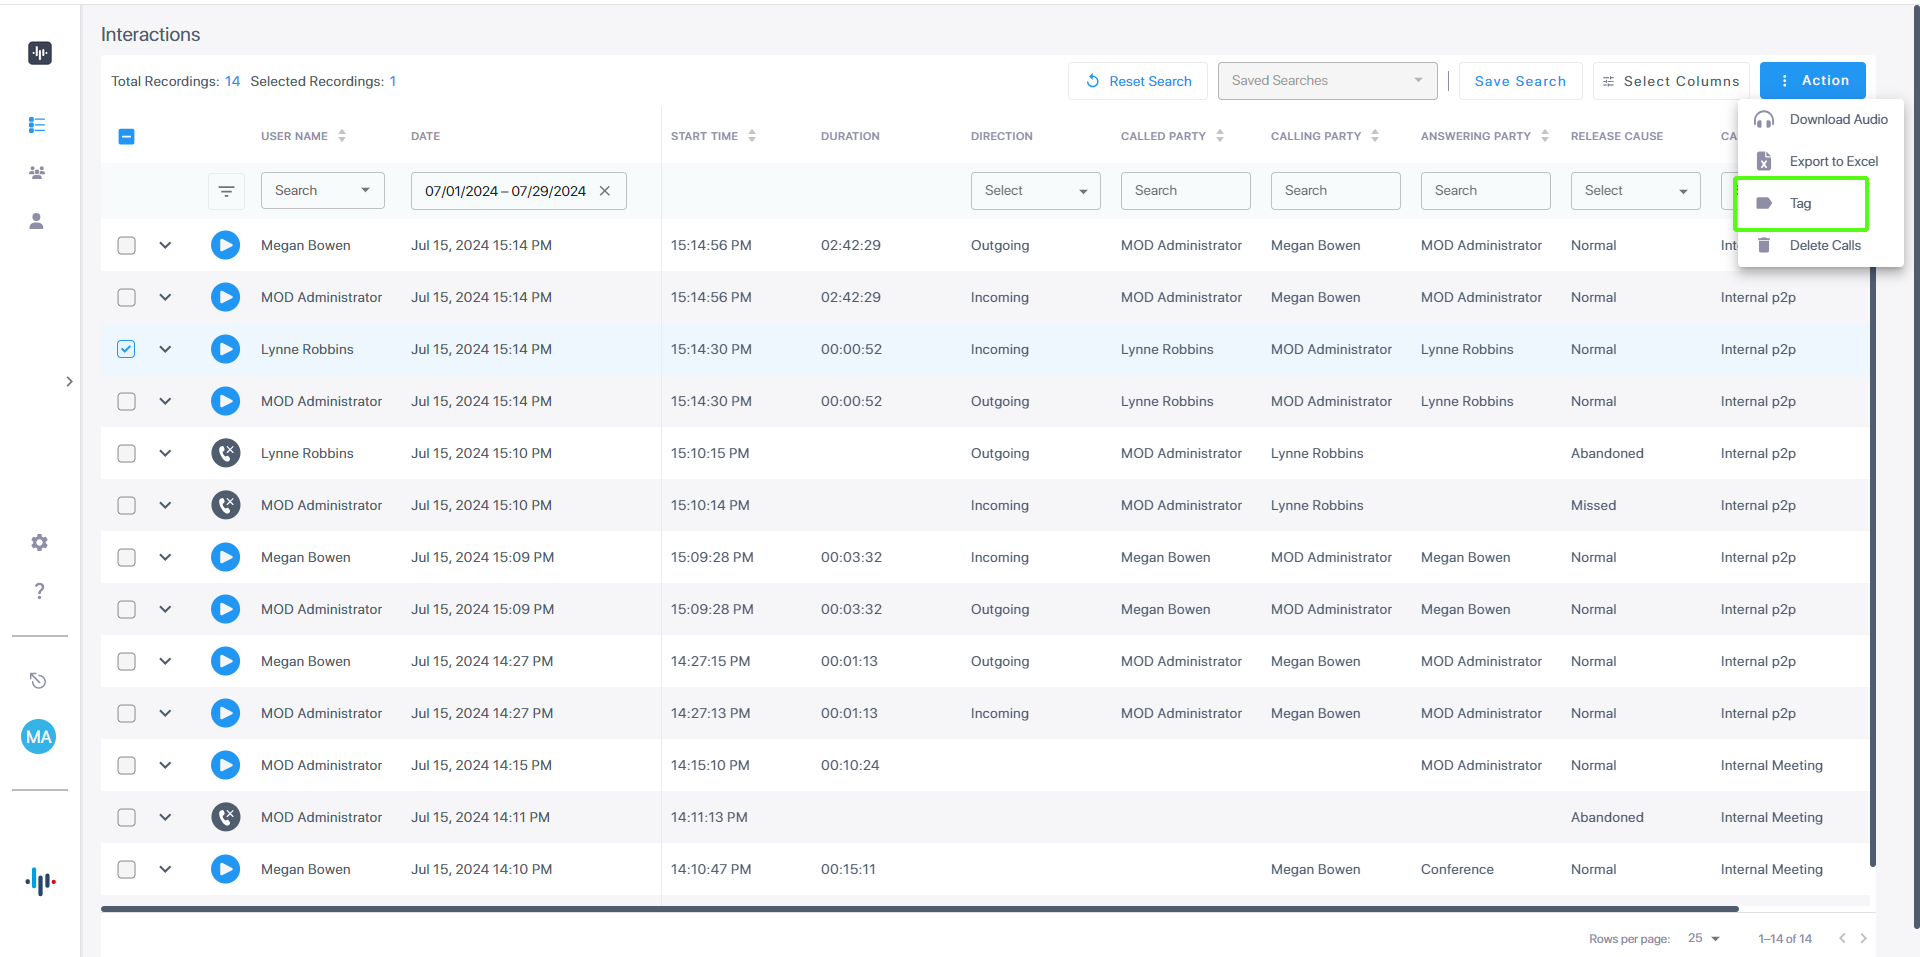Viewport: 1920px width, 957px height.
Task: Toggle the select-all header checkbox
Action: click(126, 136)
